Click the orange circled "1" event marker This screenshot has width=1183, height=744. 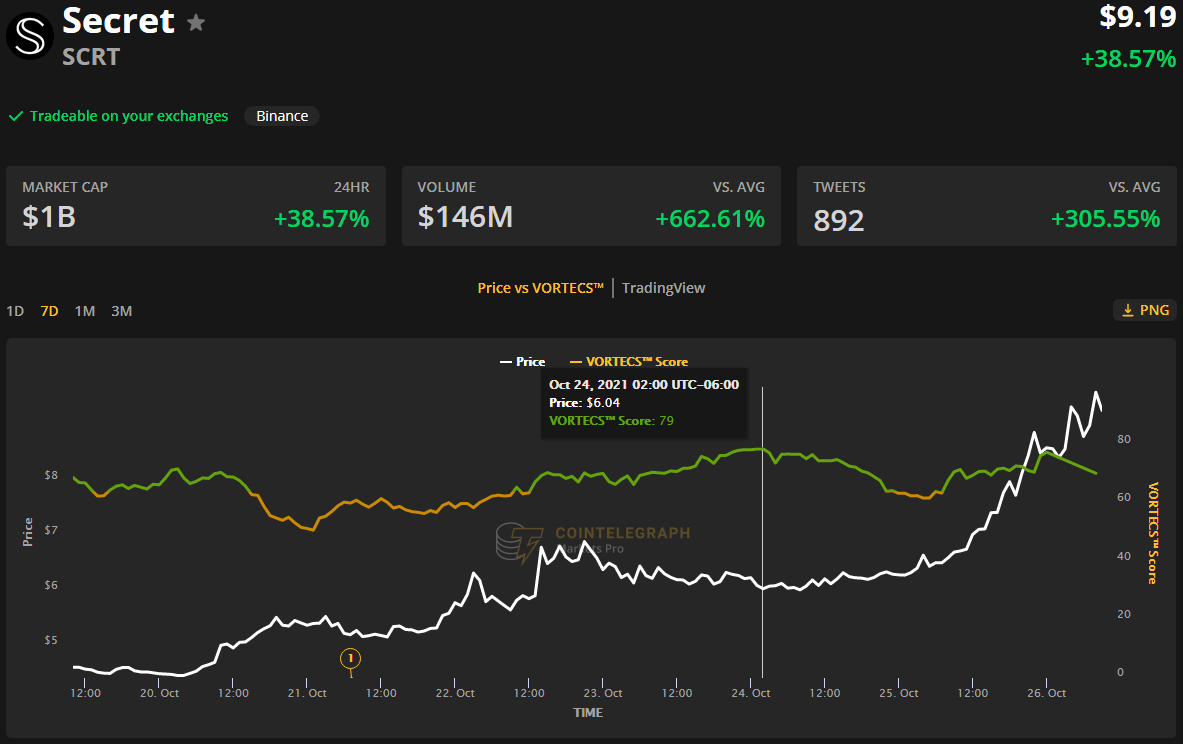350,659
